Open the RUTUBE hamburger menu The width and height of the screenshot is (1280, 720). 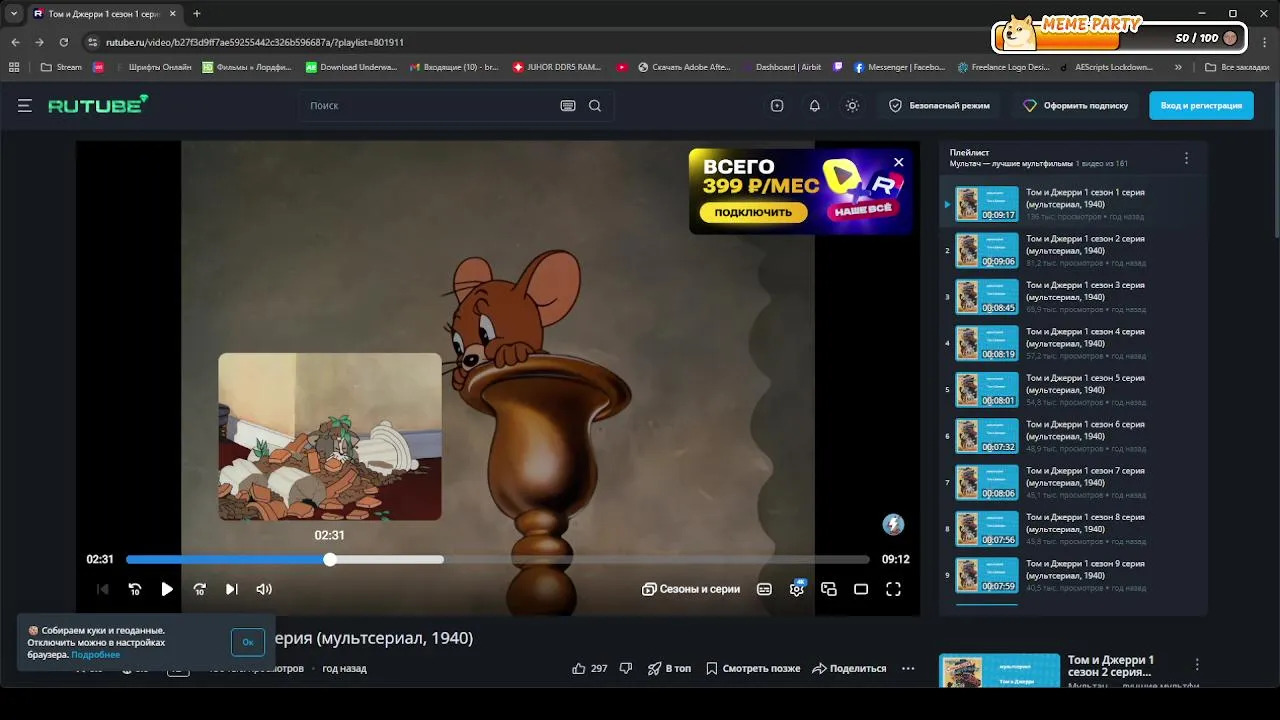point(25,105)
